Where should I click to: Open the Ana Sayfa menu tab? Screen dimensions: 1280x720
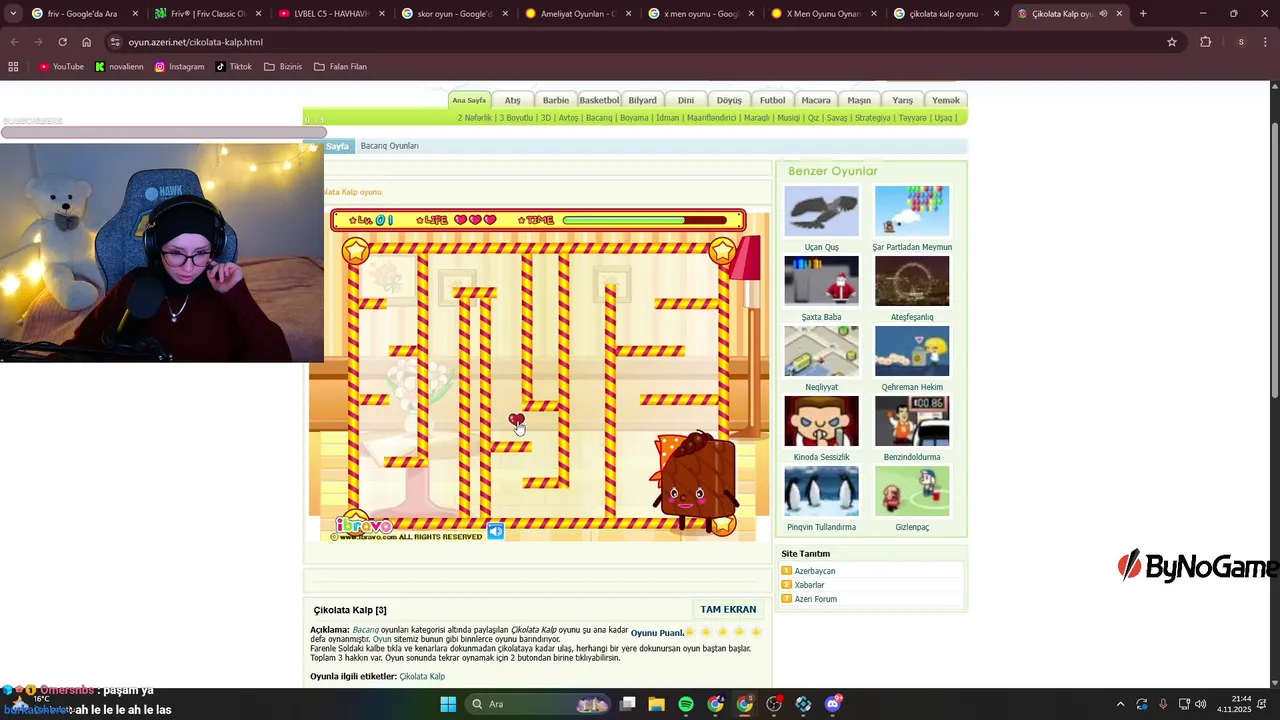(469, 100)
